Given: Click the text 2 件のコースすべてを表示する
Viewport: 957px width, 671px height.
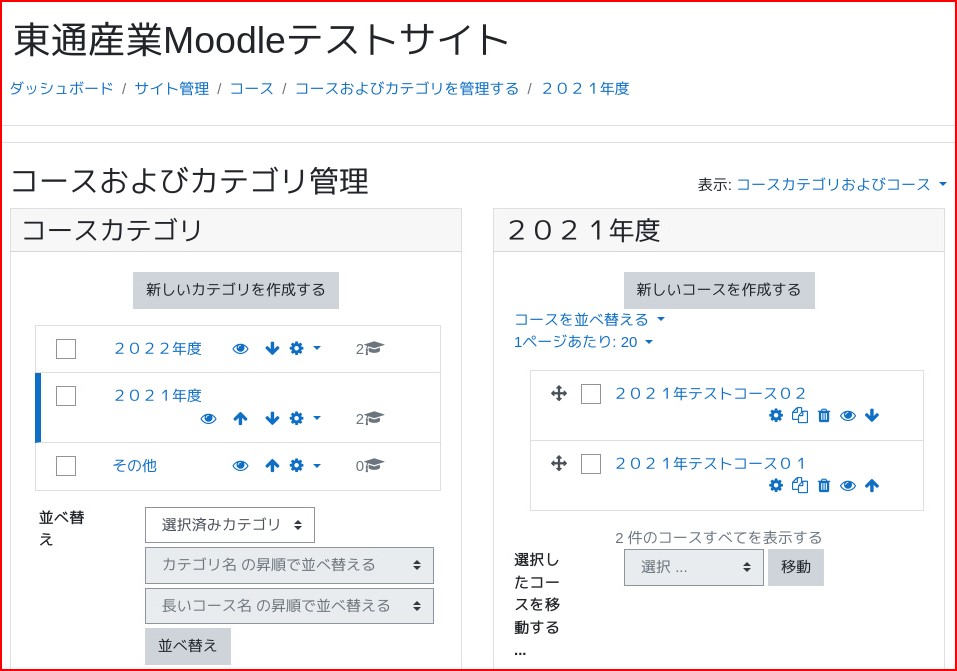Looking at the screenshot, I should (718, 538).
